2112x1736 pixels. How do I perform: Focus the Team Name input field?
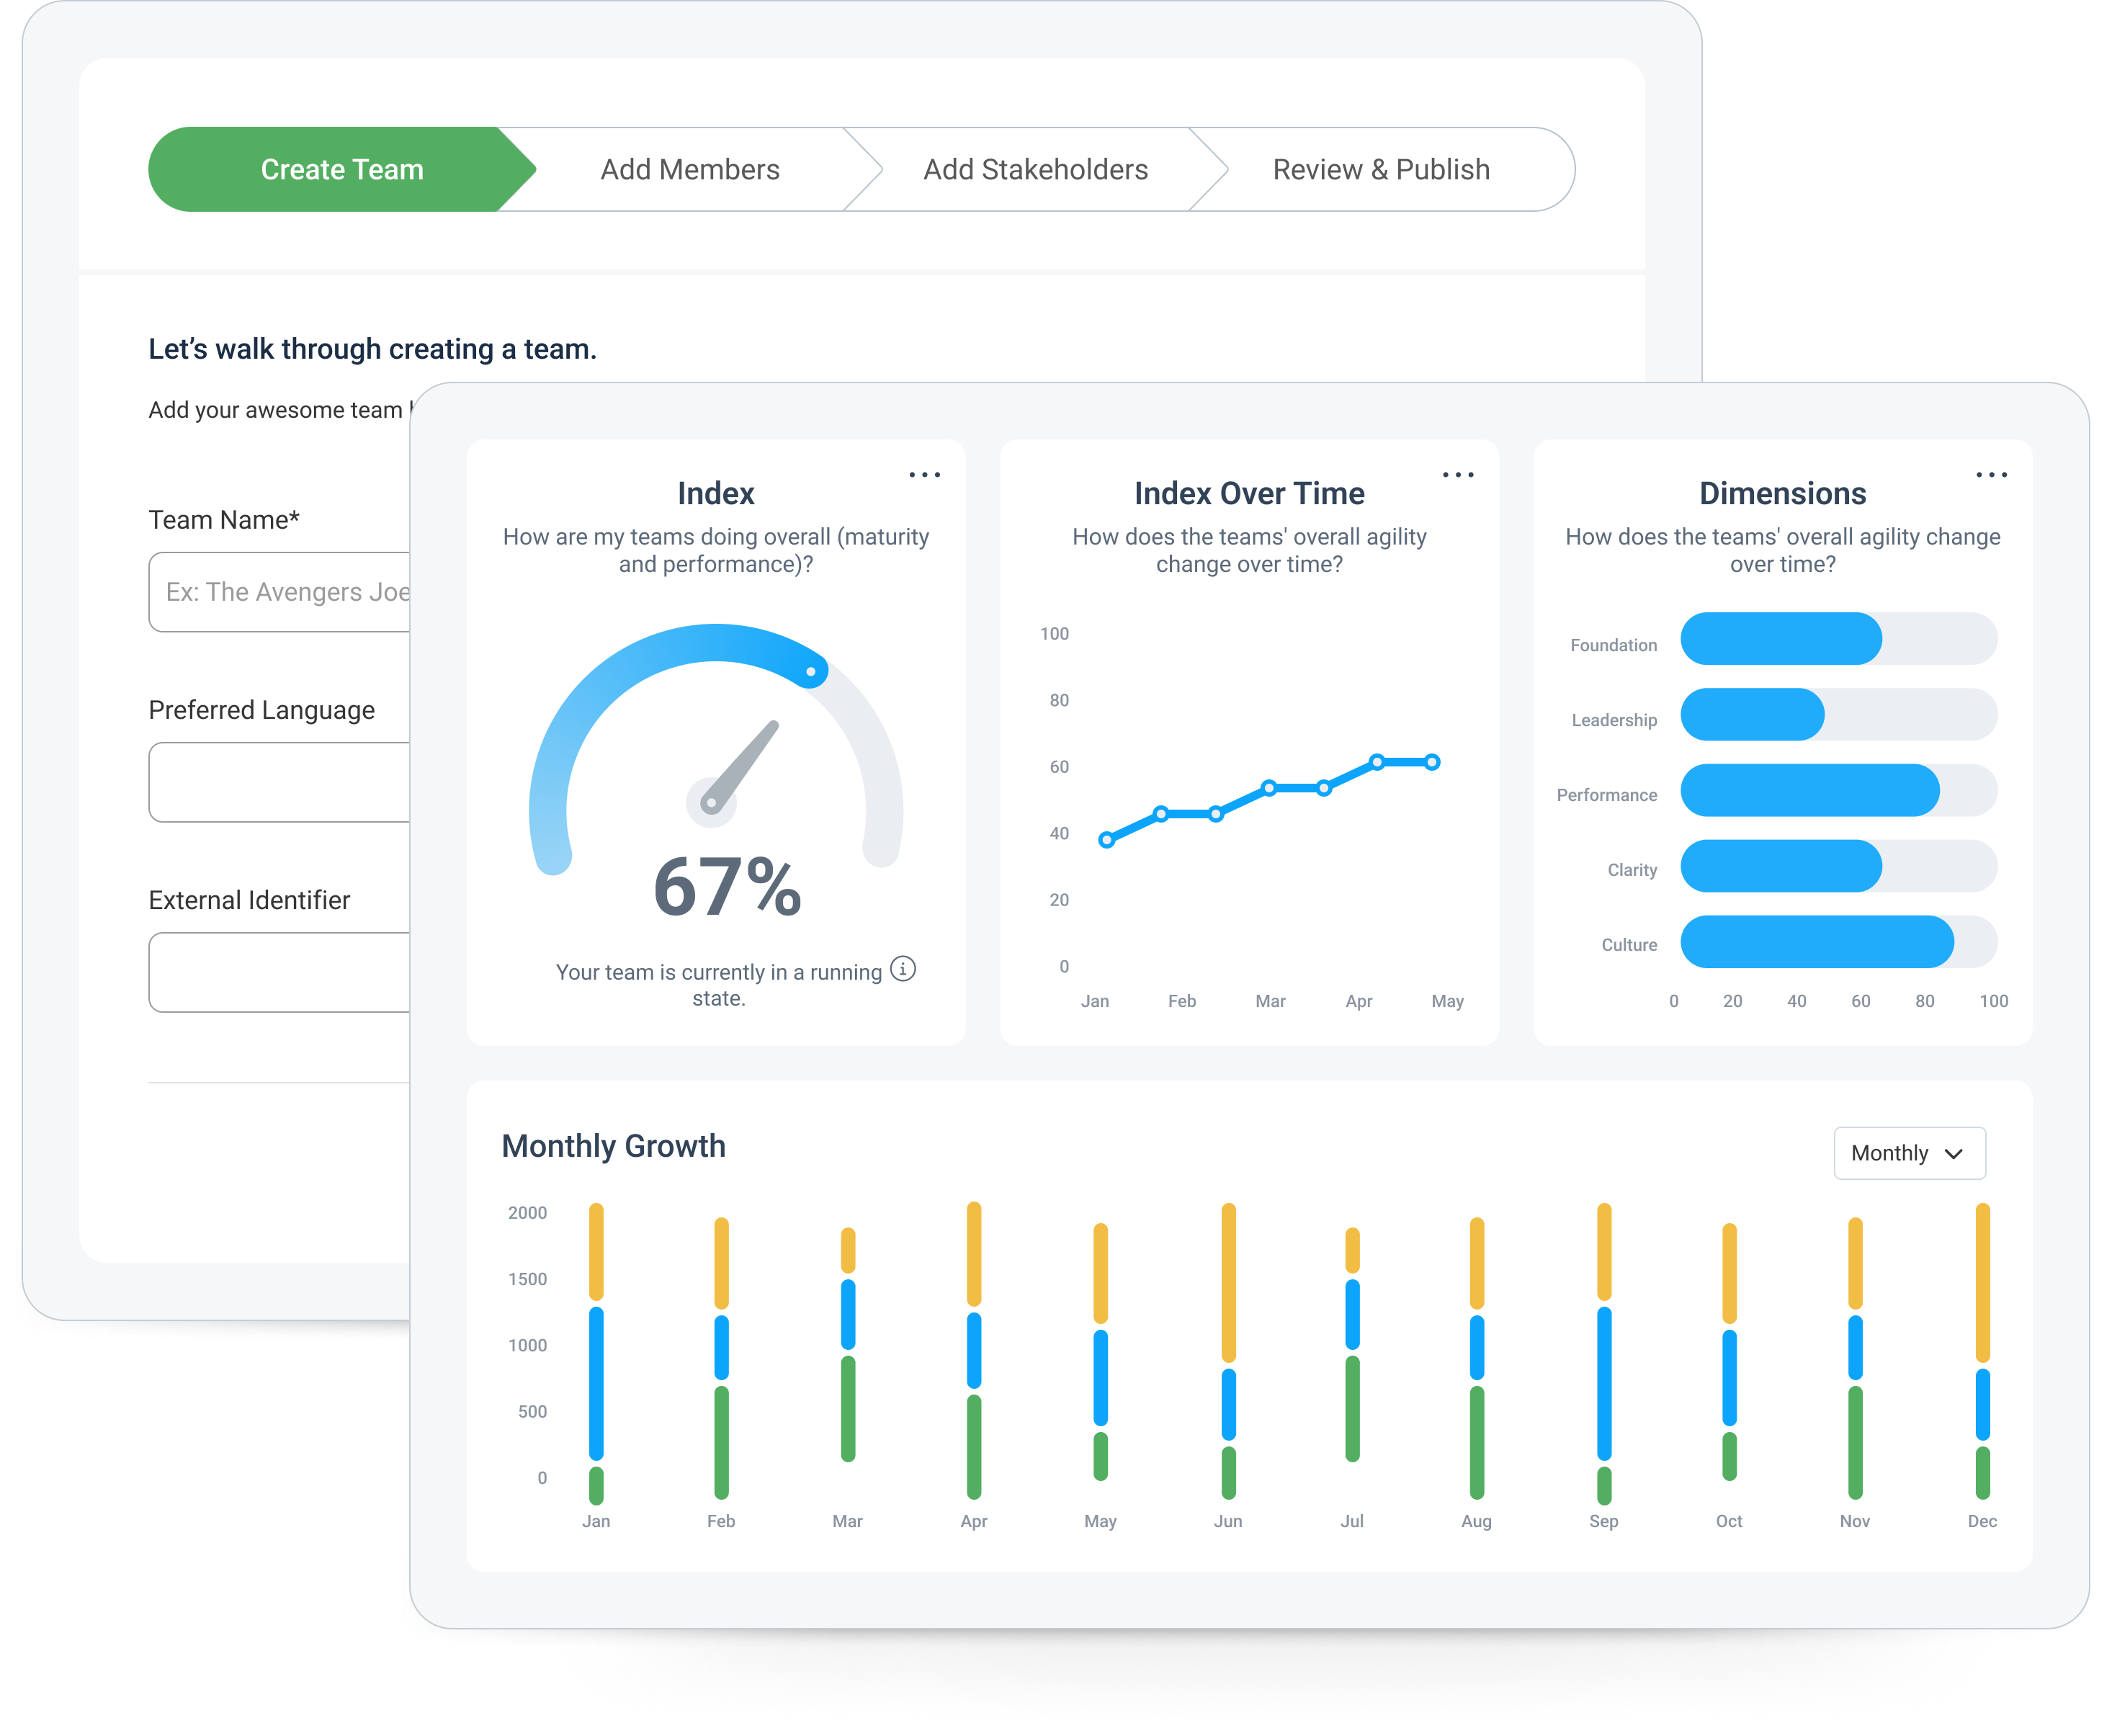(x=280, y=592)
